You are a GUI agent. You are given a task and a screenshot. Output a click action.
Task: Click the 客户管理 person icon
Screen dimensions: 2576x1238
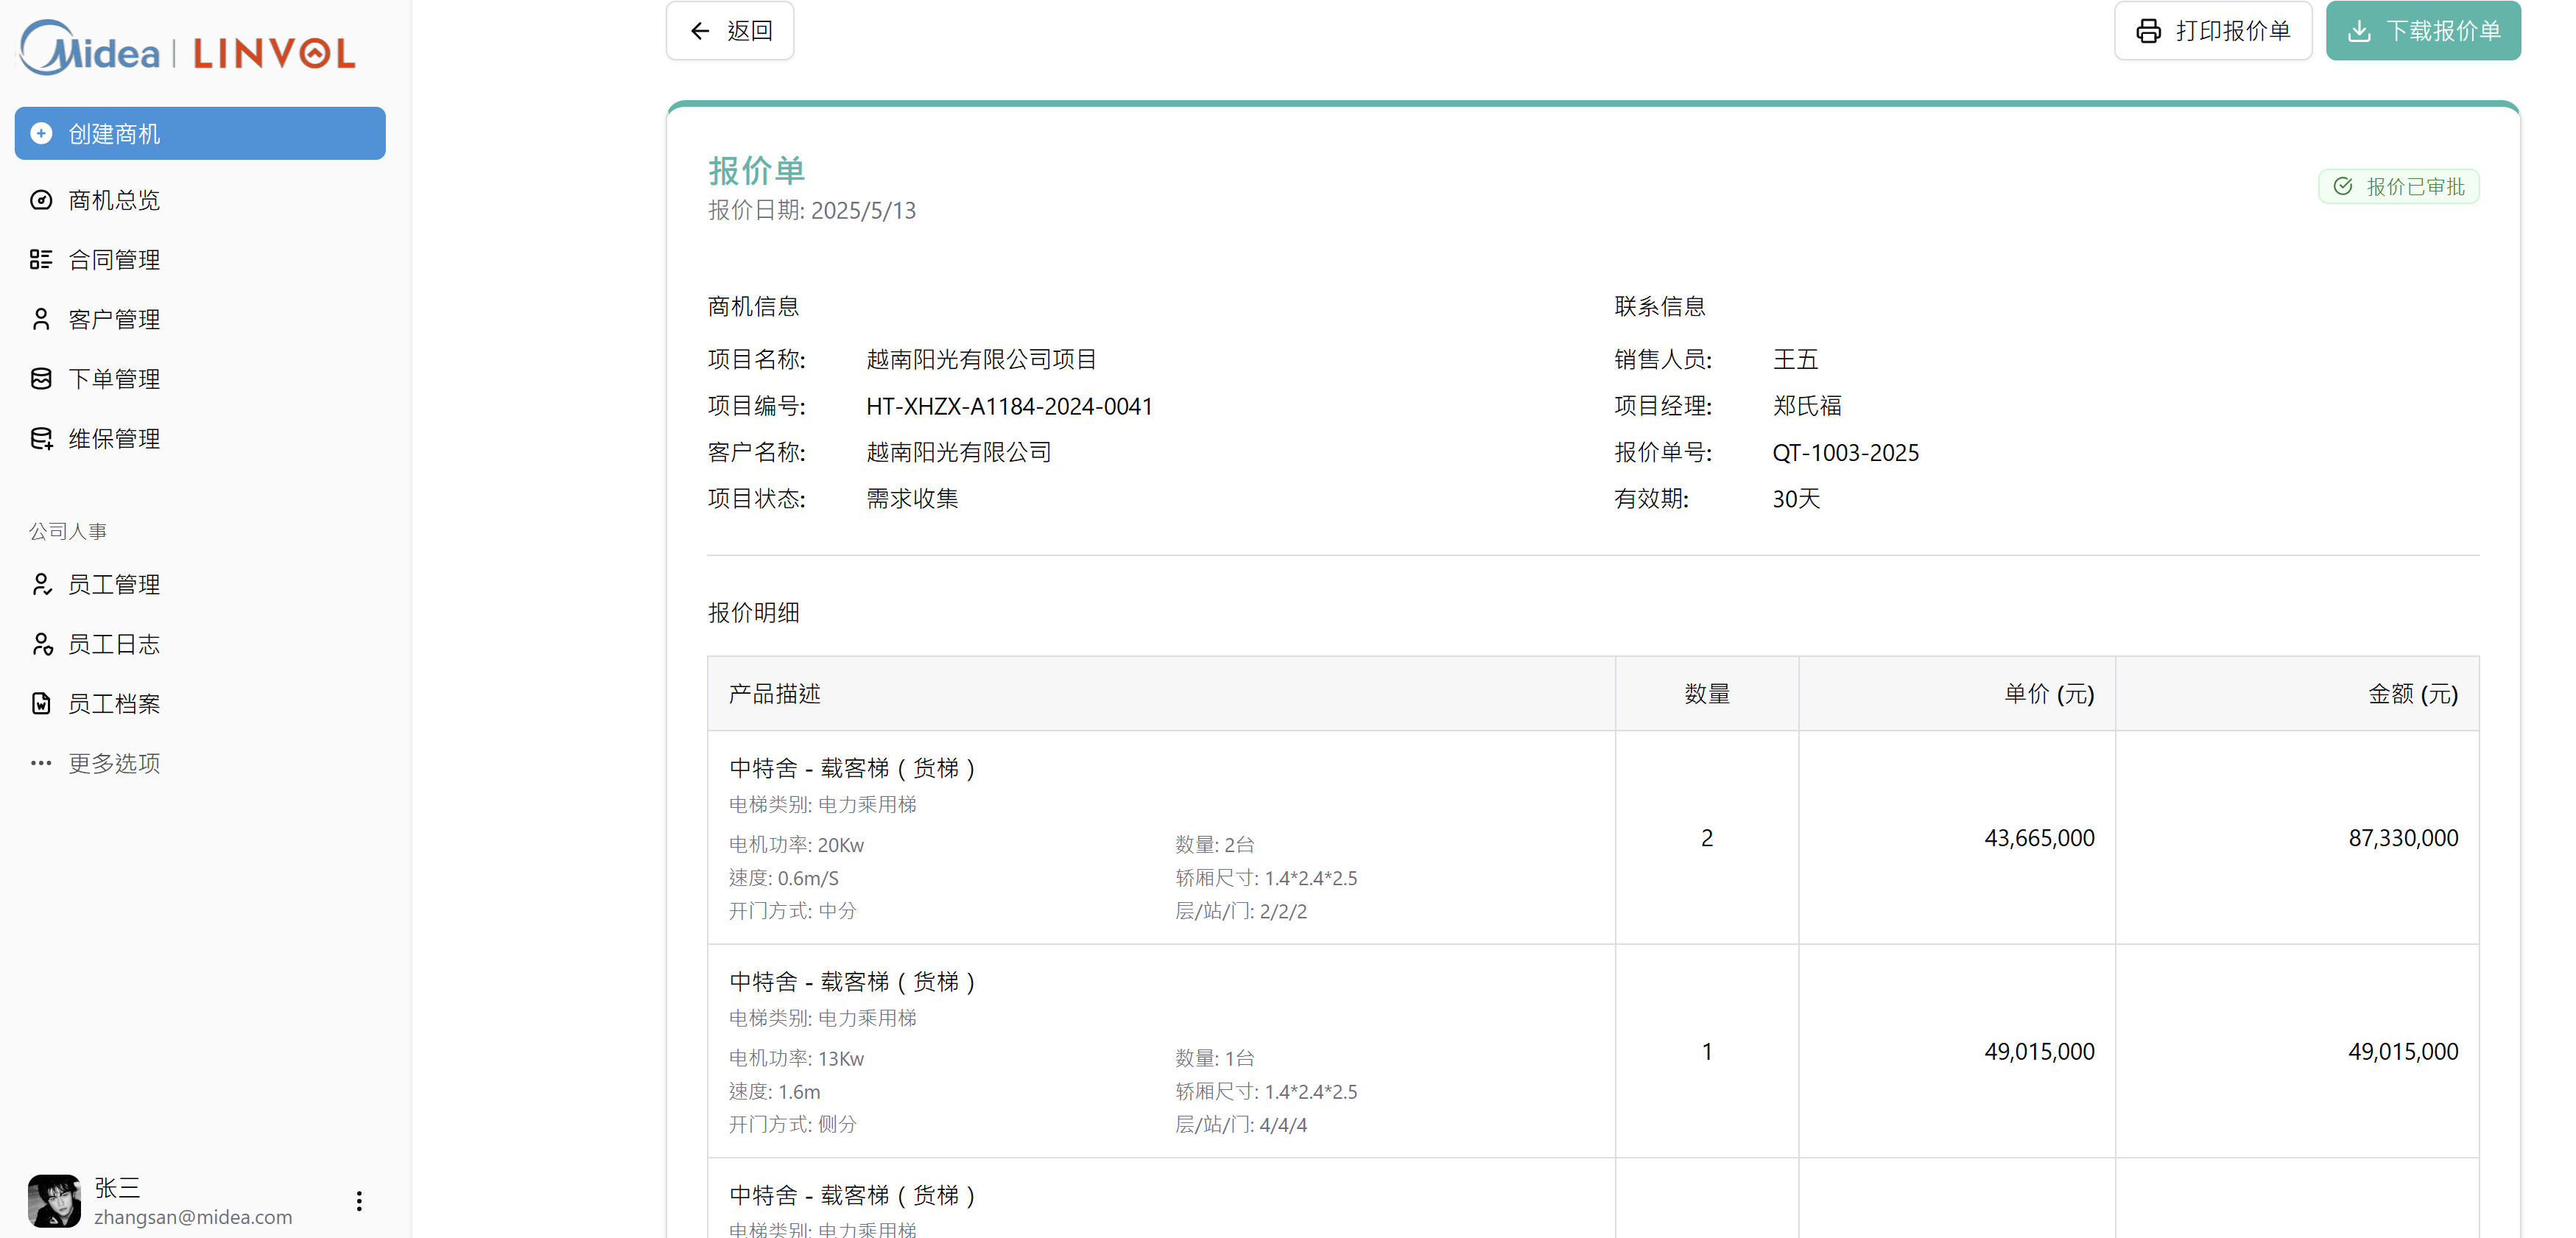41,319
